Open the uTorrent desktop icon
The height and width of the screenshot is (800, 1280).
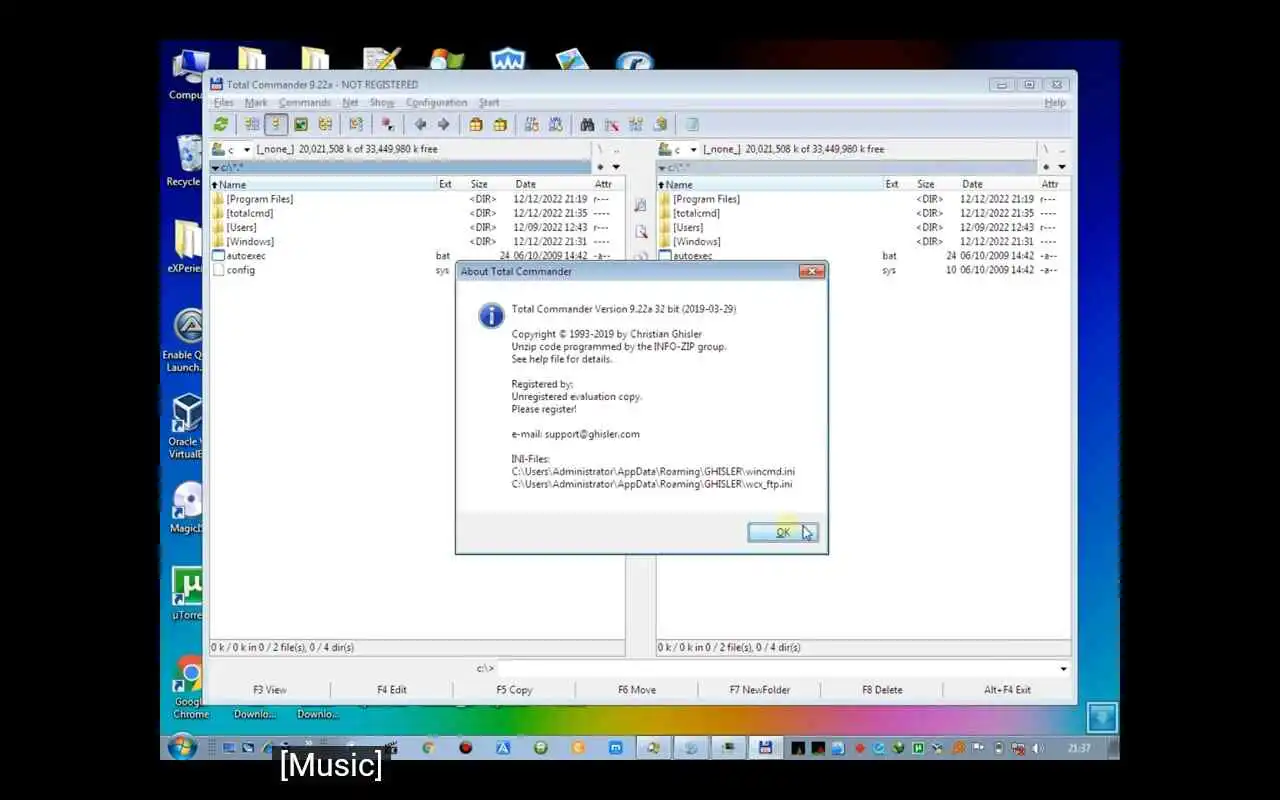(x=186, y=594)
